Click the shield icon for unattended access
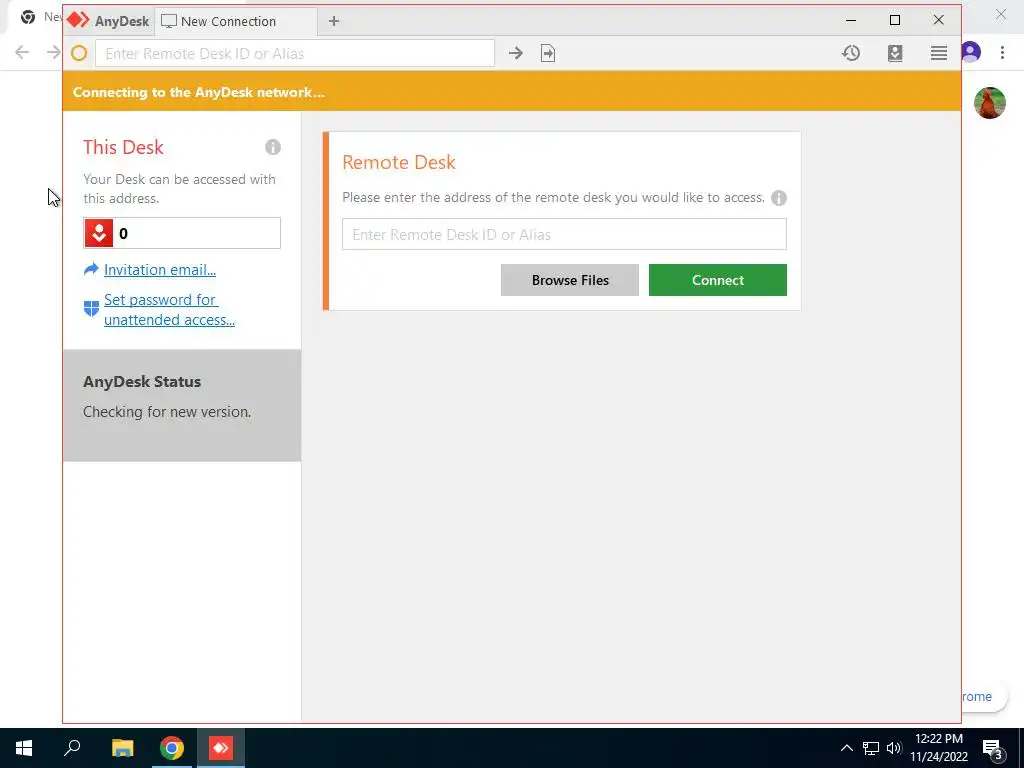The image size is (1024, 768). point(91,308)
